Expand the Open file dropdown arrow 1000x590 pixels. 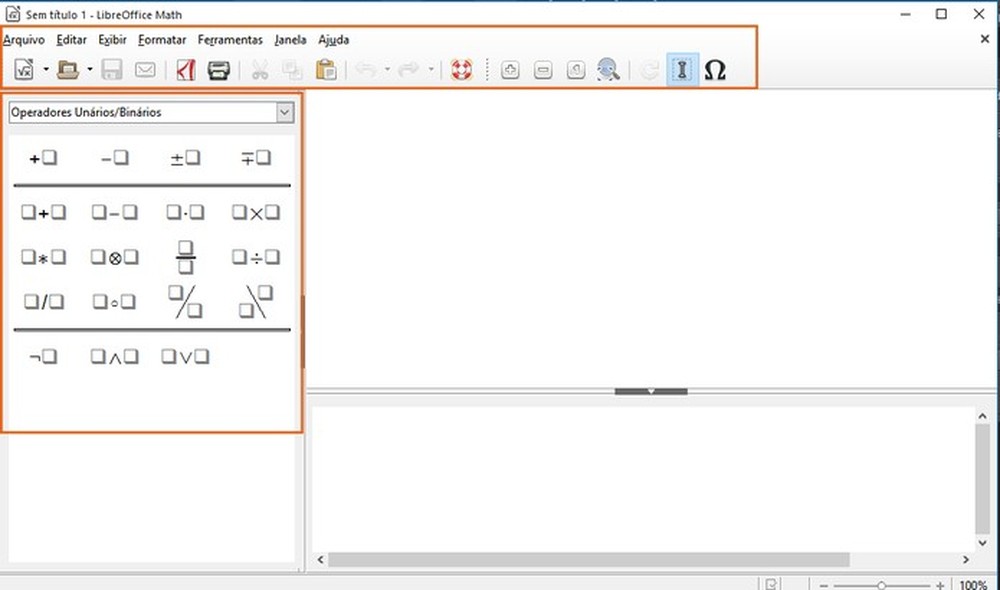click(88, 70)
